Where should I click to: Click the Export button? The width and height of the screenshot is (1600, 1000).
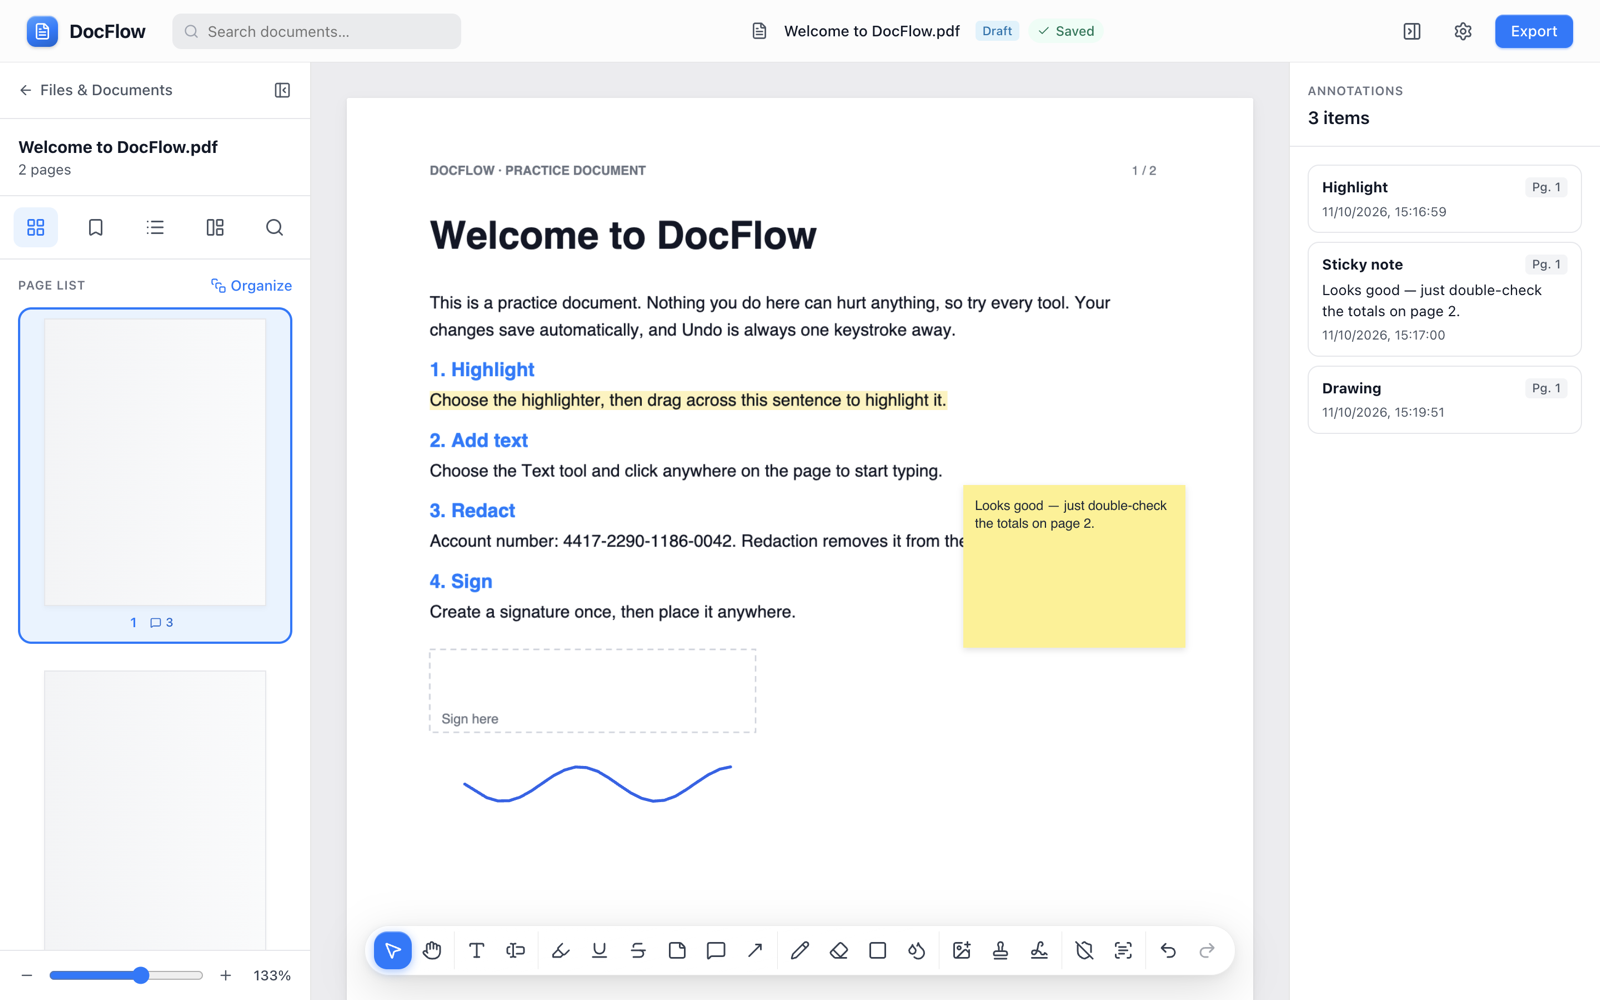[1533, 31]
